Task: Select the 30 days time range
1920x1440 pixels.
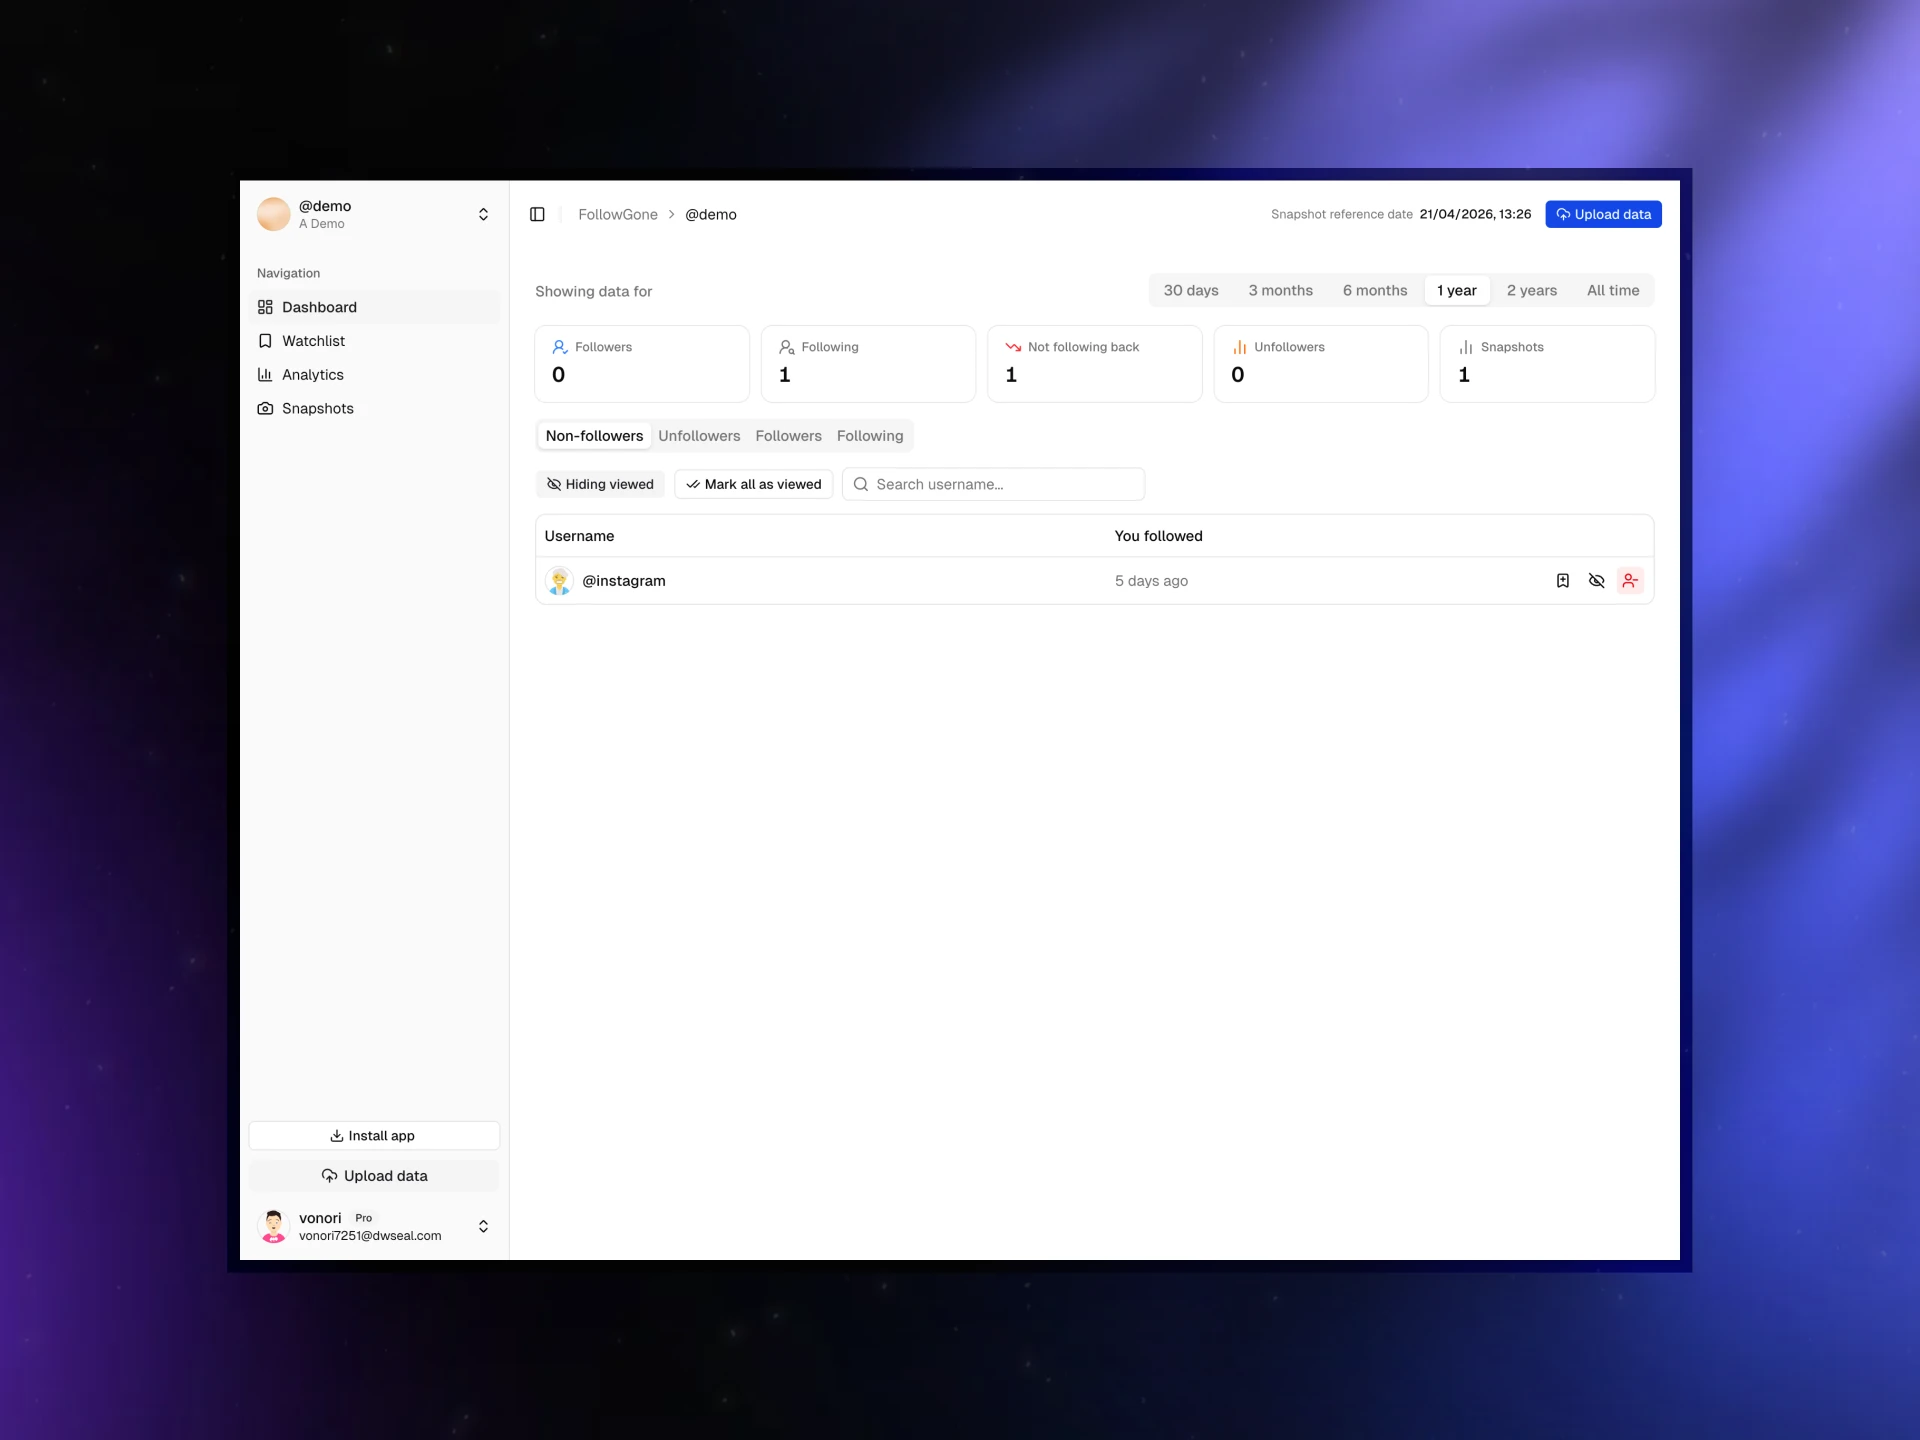Action: pyautogui.click(x=1190, y=290)
